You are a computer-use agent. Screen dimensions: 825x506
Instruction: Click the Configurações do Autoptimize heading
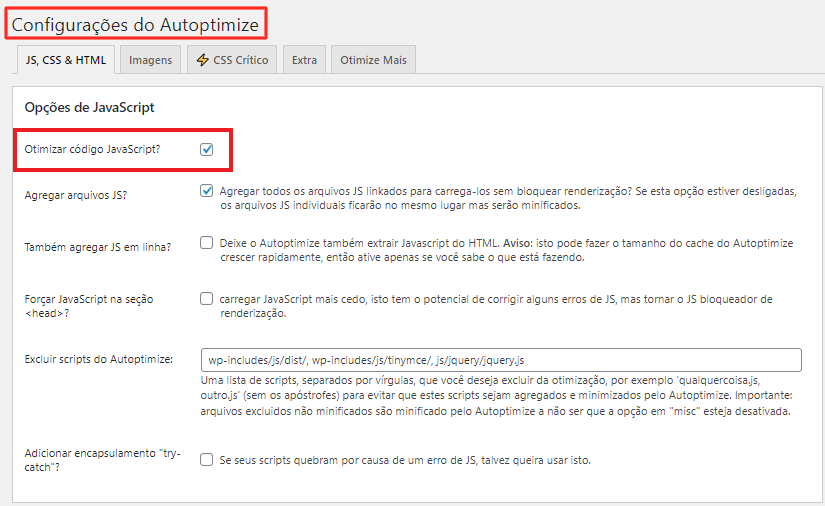(135, 25)
